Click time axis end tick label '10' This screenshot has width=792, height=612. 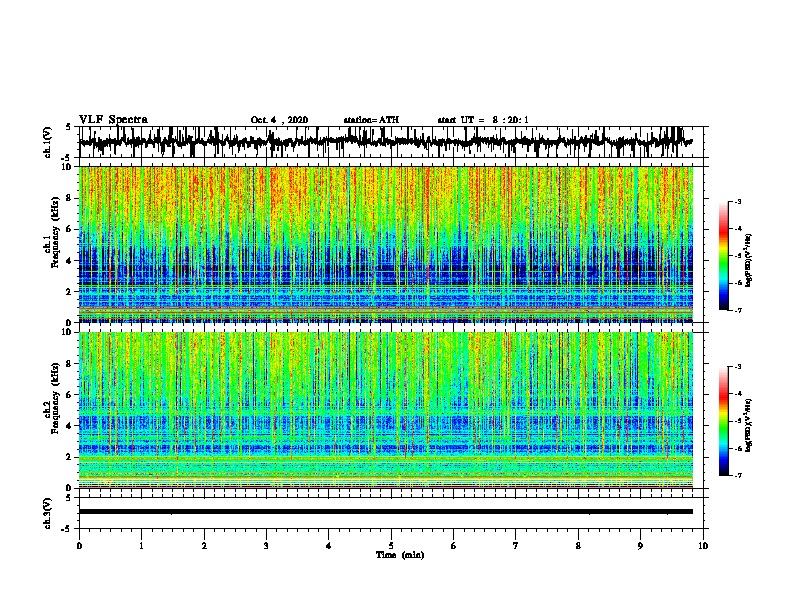(x=703, y=546)
